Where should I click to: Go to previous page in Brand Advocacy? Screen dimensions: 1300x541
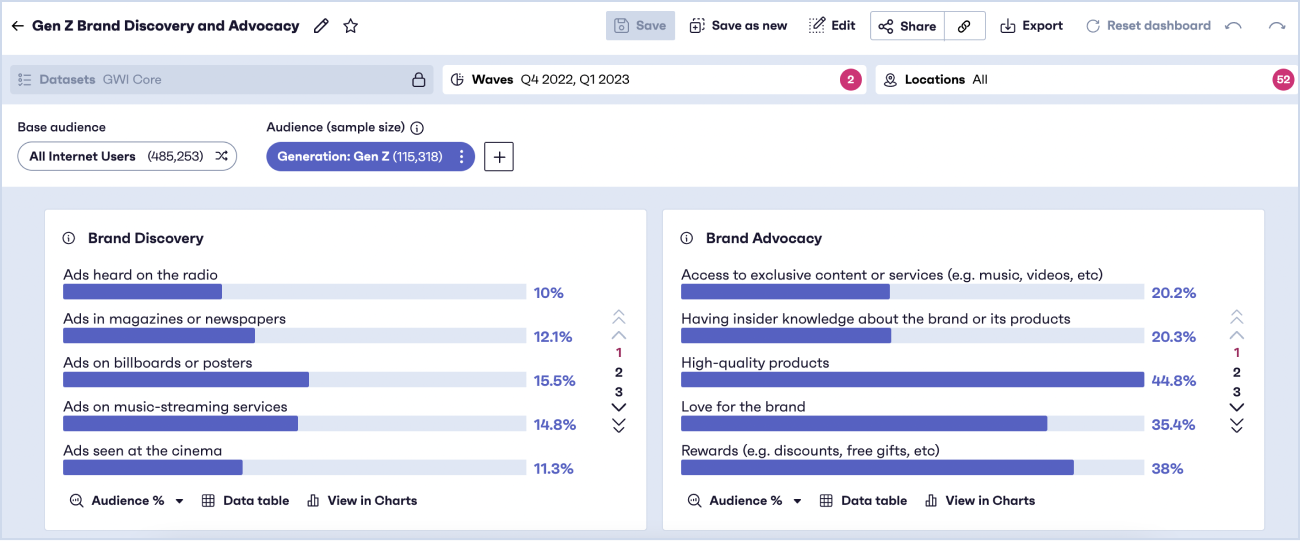pyautogui.click(x=1237, y=335)
